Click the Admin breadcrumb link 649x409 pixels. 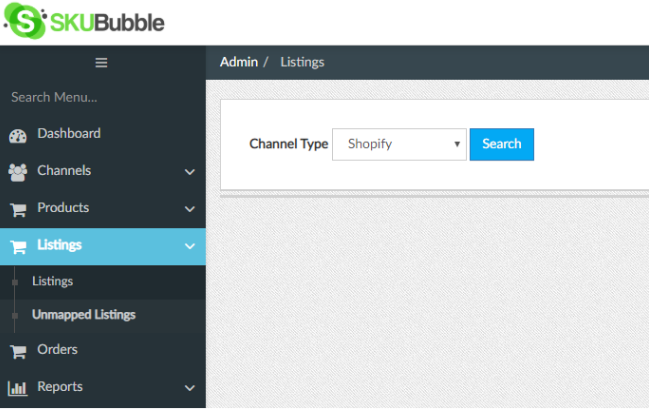pyautogui.click(x=239, y=62)
